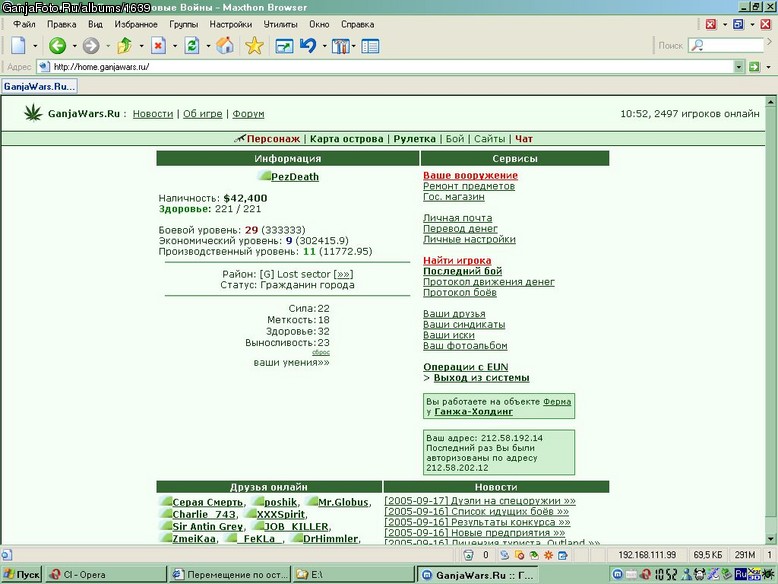
Task: Open dropdown arrow next to Back button
Action: click(74, 46)
